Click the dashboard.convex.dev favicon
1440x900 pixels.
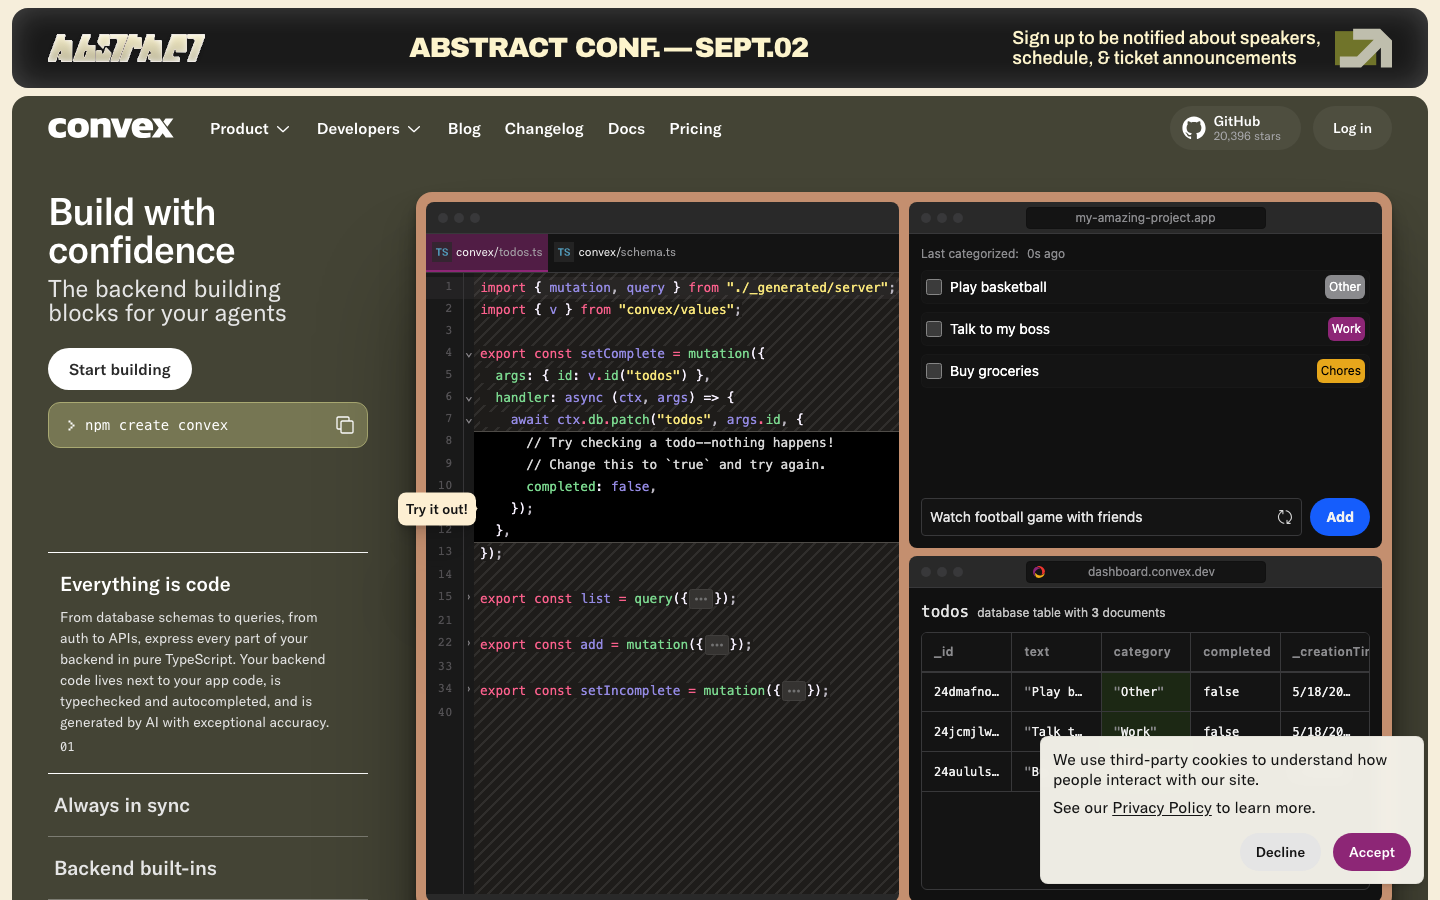pos(1039,572)
